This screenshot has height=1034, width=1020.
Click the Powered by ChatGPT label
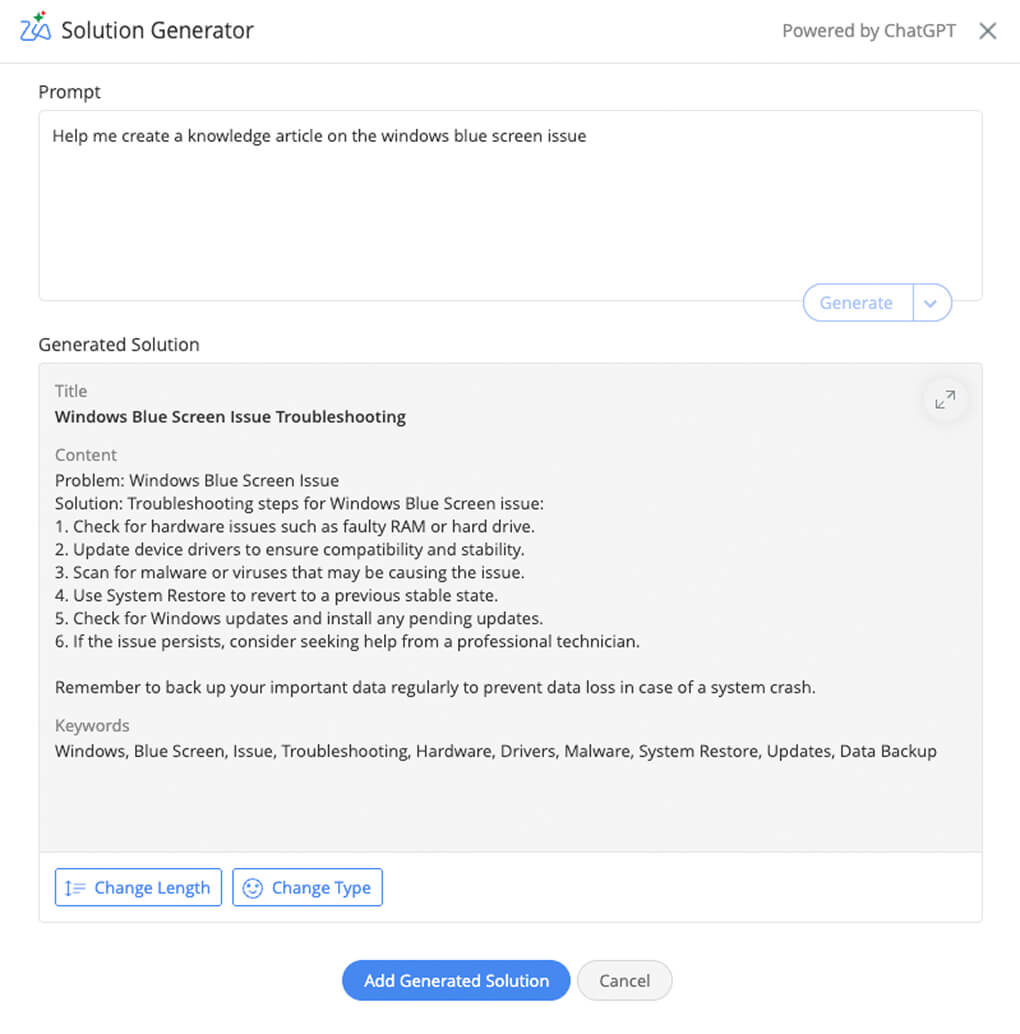tap(869, 31)
